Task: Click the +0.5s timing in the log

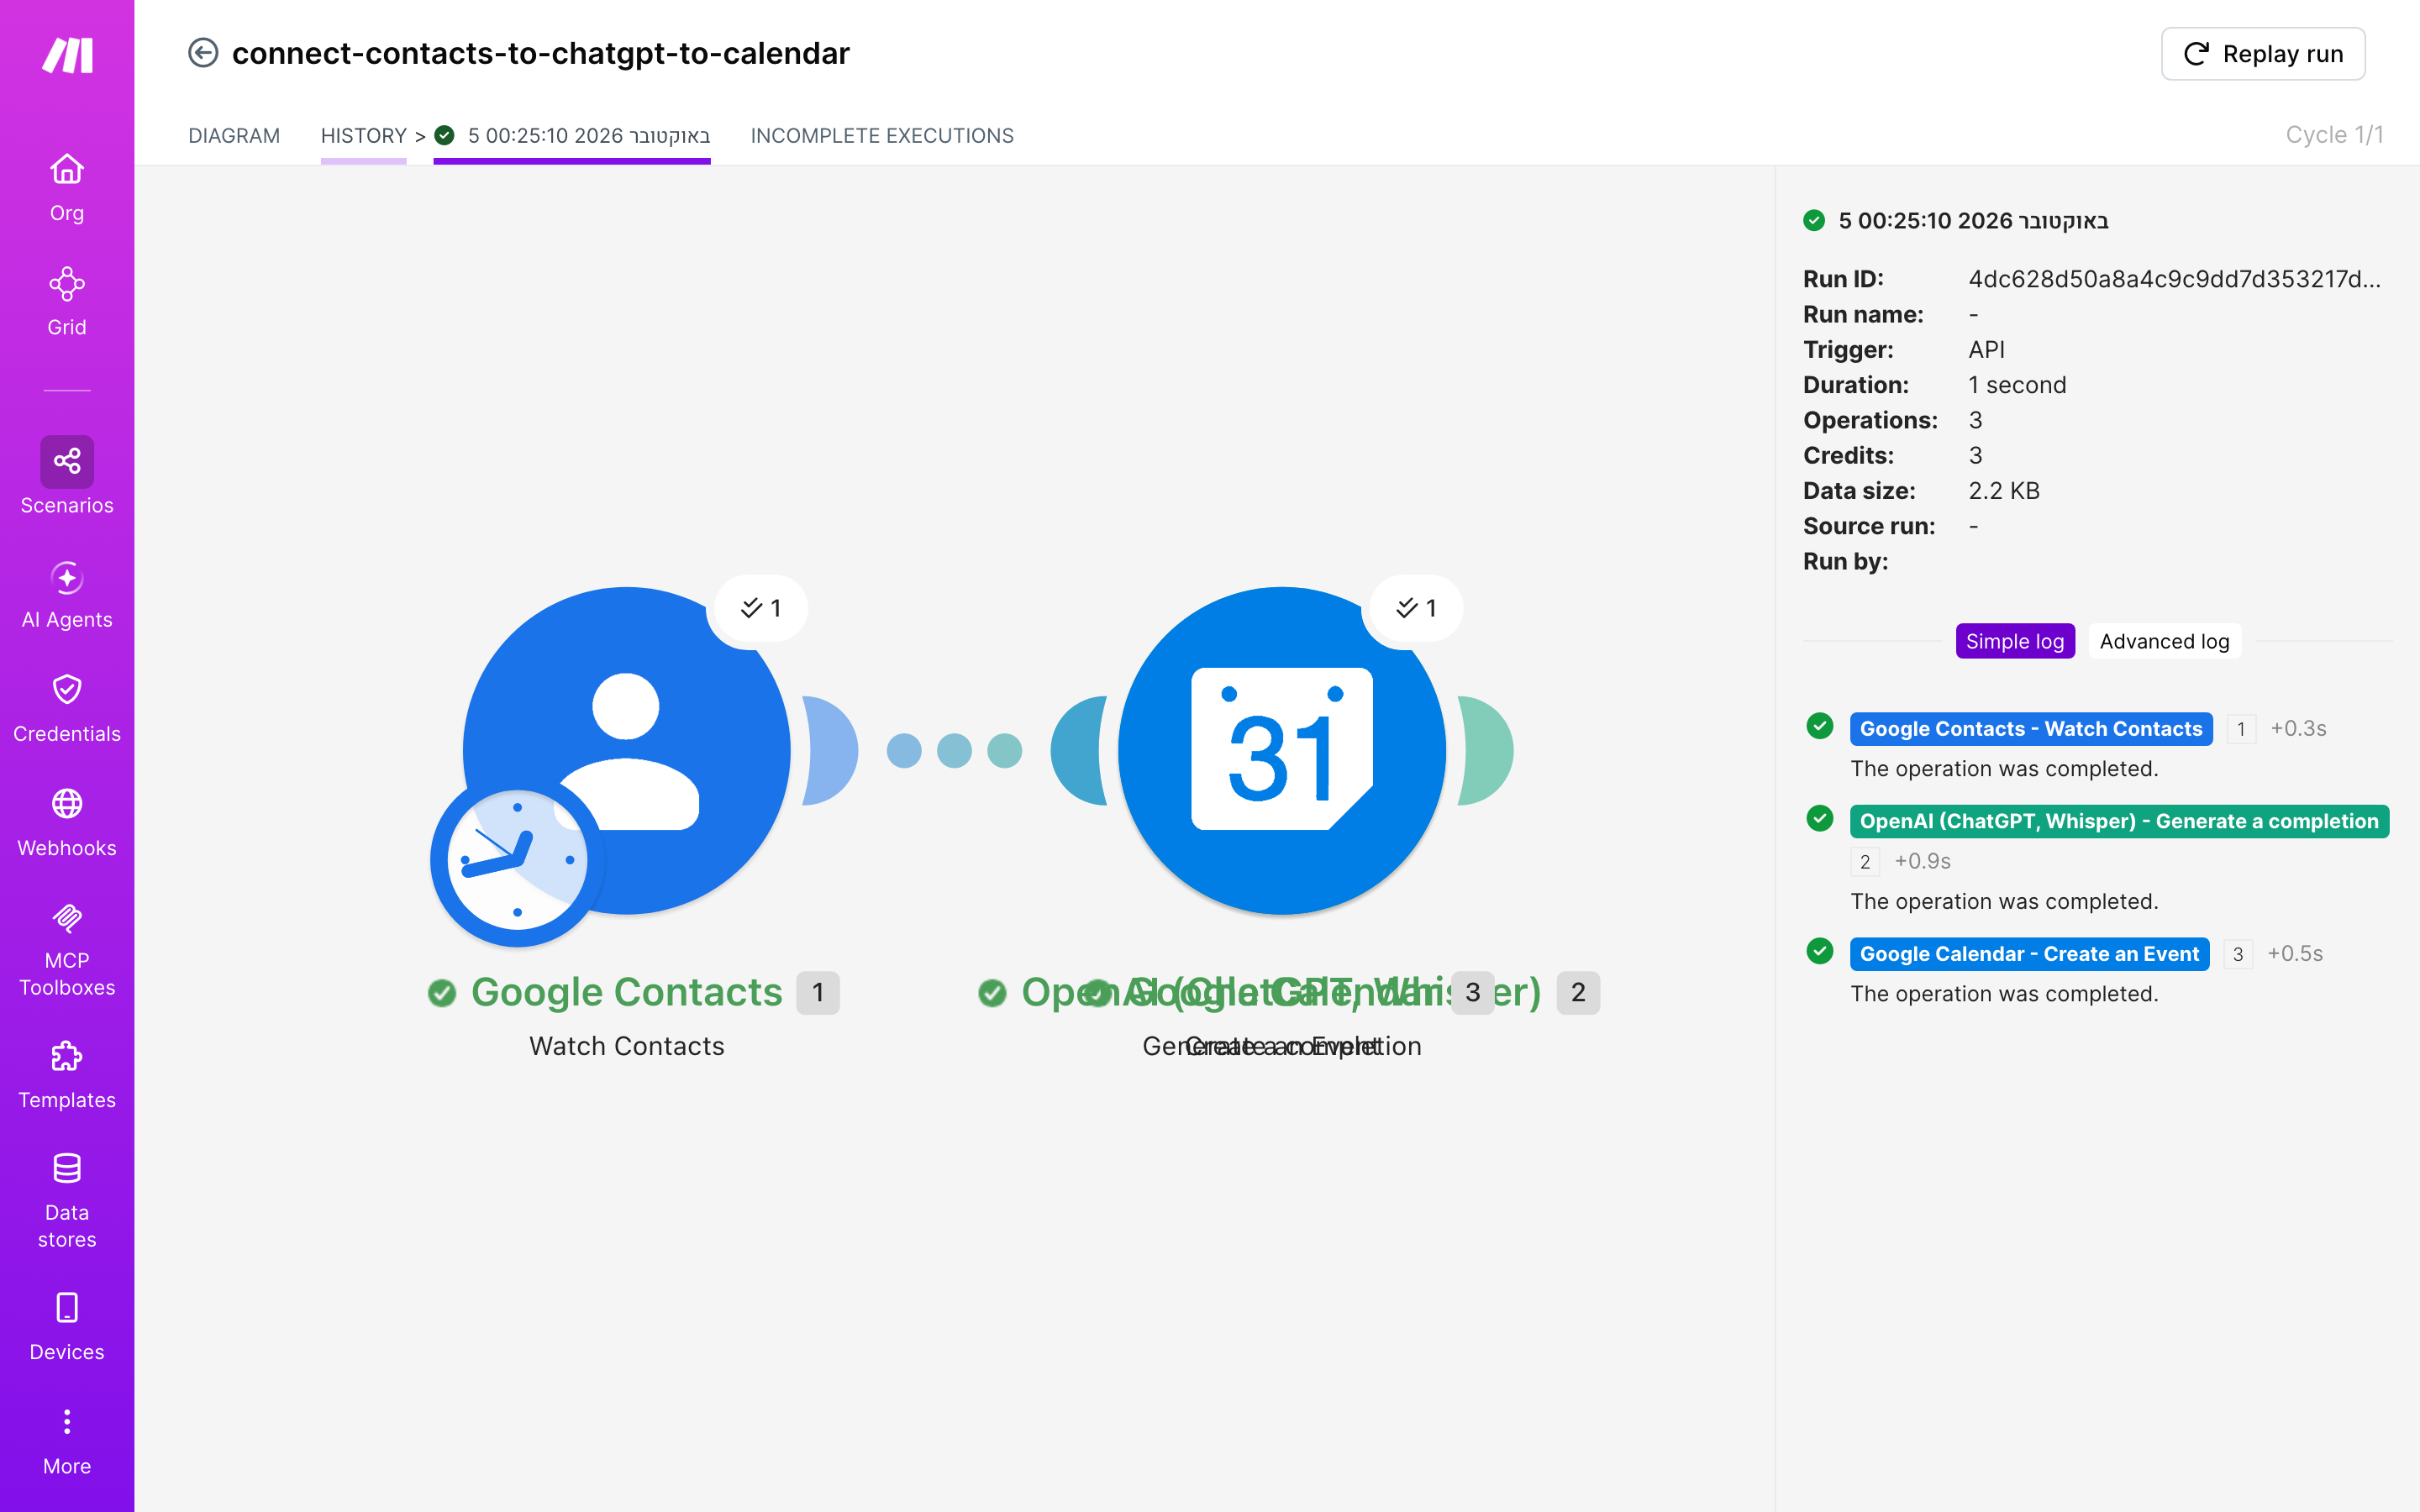Action: [2295, 954]
